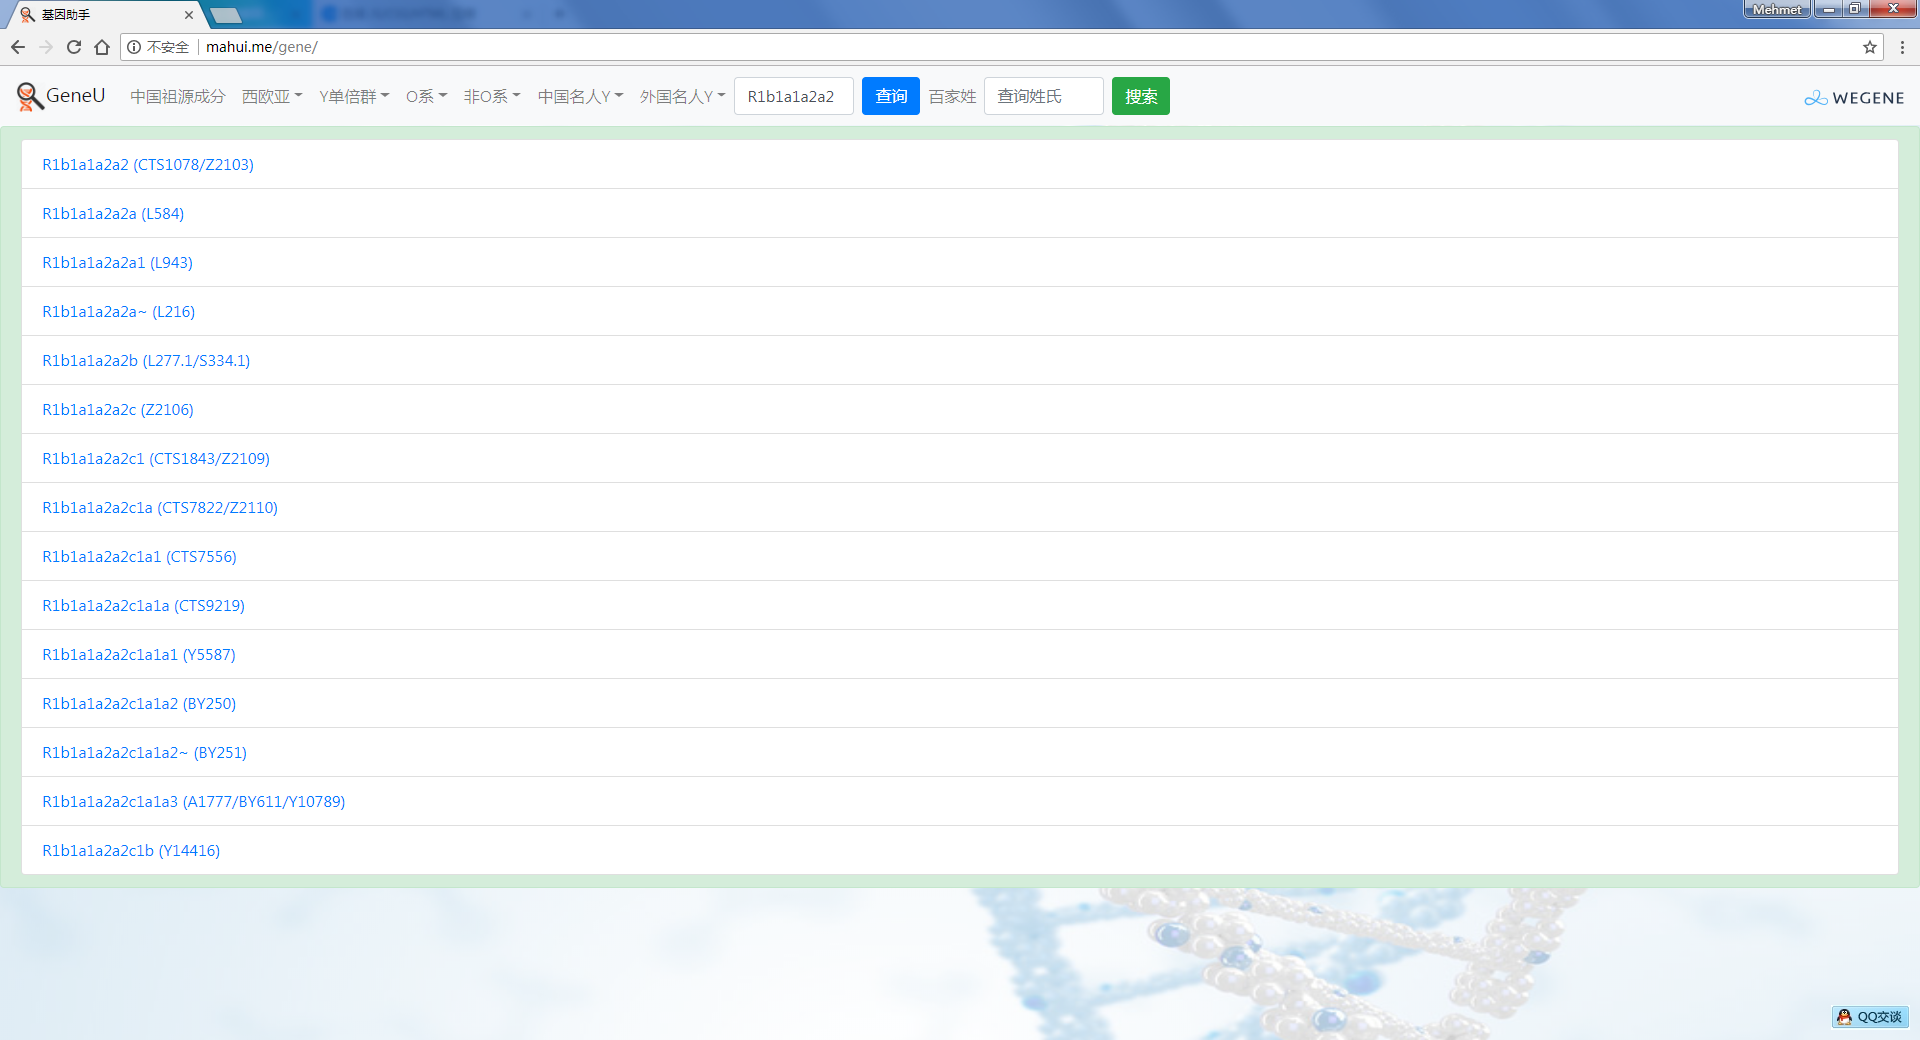Open the QQ交谈 chat widget

tap(1870, 1017)
